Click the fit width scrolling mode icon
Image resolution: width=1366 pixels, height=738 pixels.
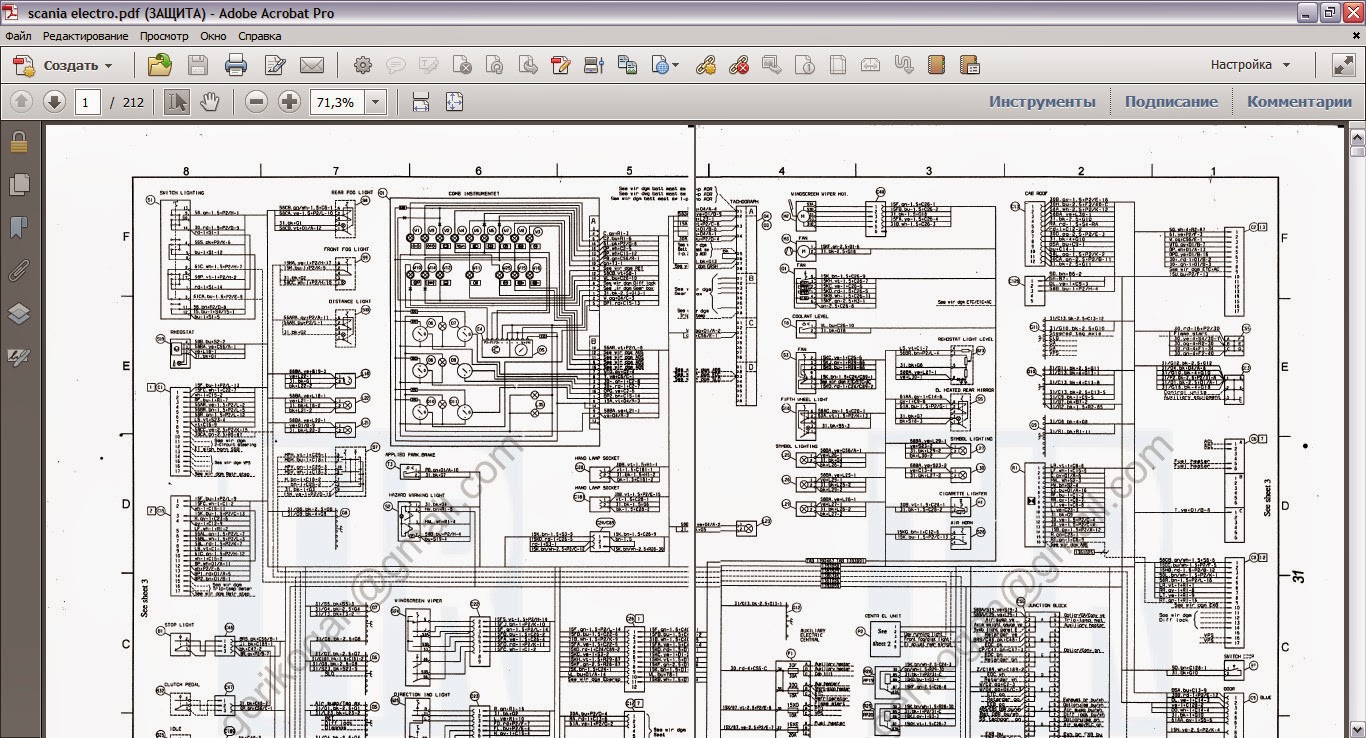click(x=421, y=101)
